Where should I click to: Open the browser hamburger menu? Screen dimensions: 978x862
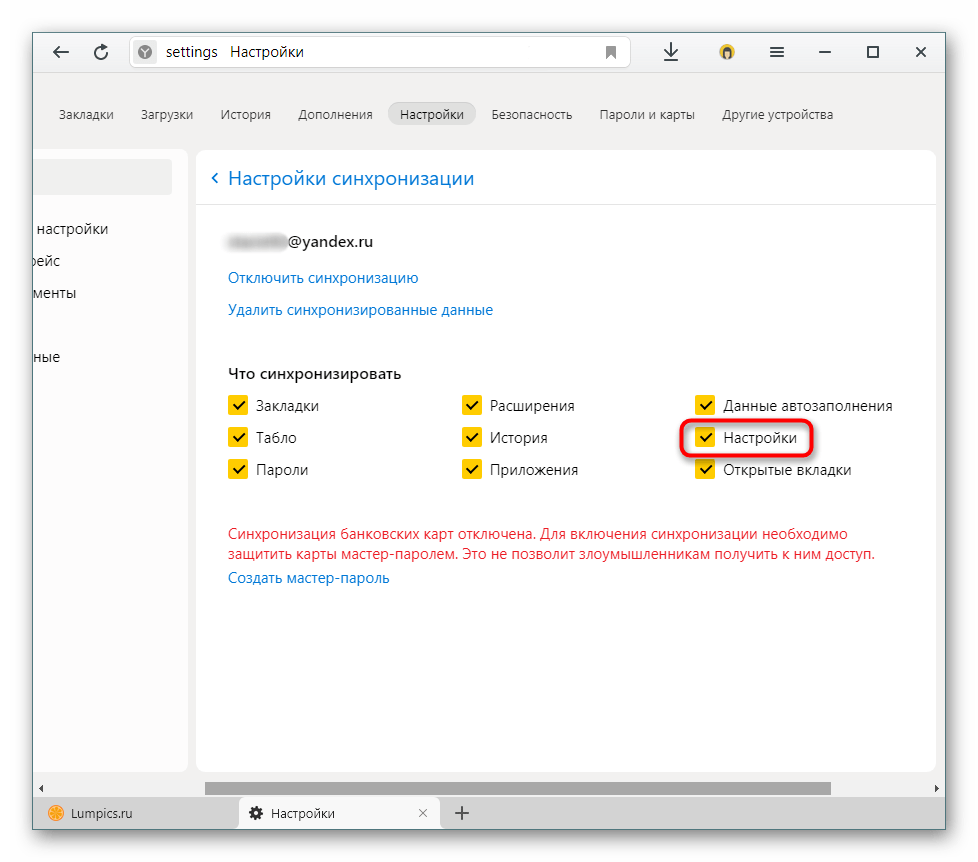coord(777,52)
